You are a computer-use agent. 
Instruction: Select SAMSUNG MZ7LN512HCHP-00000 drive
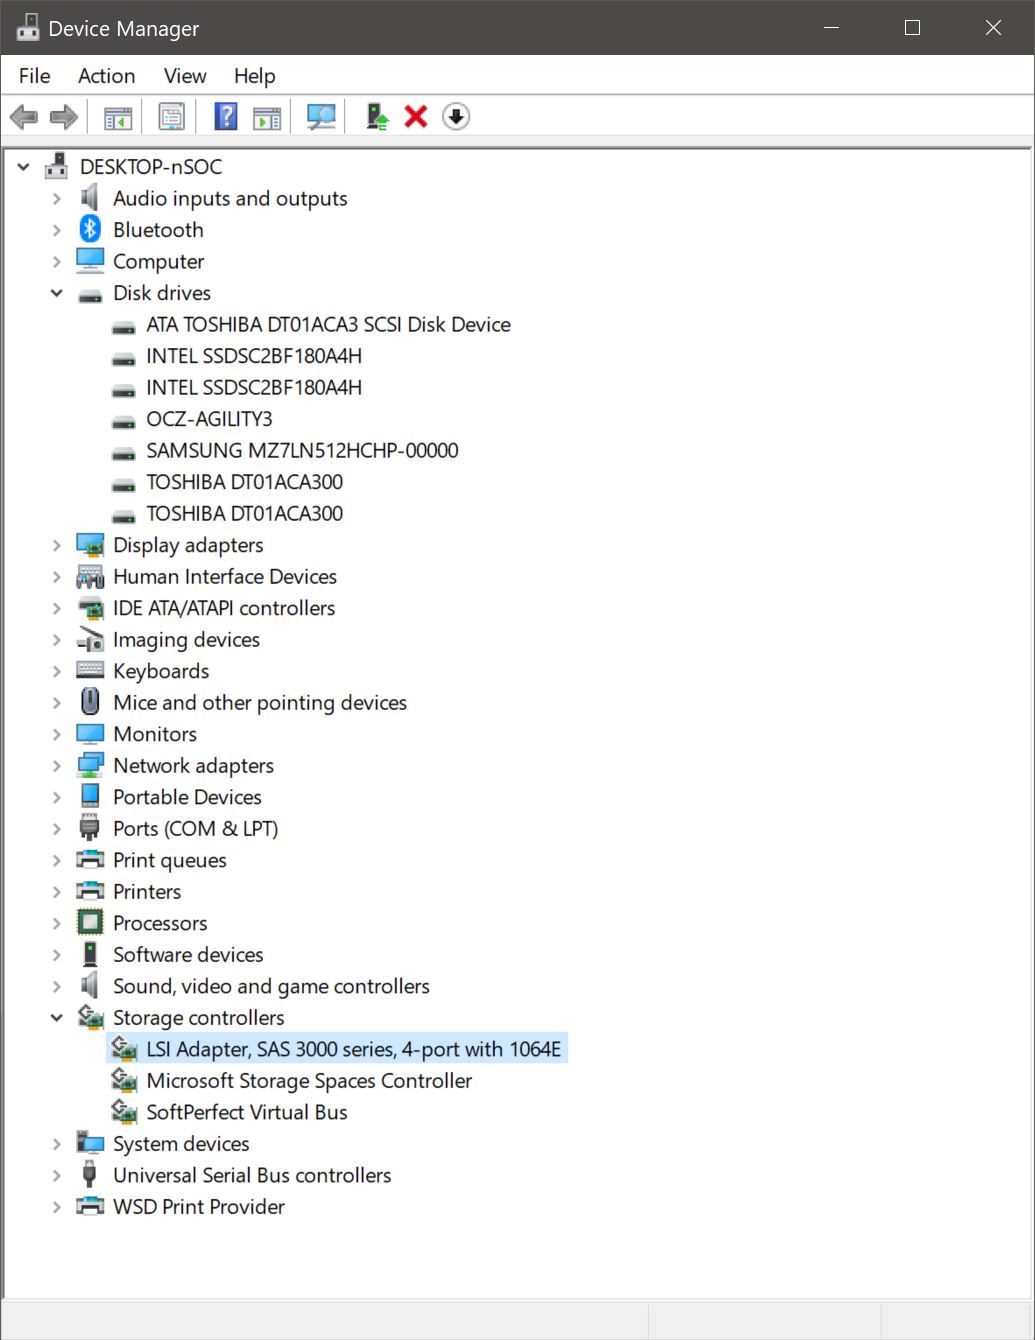[302, 450]
